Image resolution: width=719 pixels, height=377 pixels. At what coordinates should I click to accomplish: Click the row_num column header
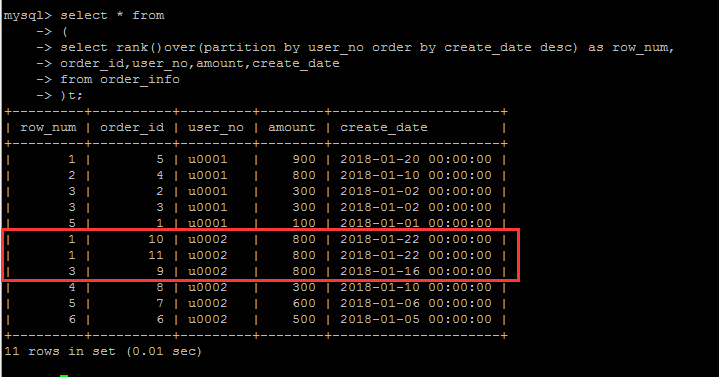coord(48,128)
